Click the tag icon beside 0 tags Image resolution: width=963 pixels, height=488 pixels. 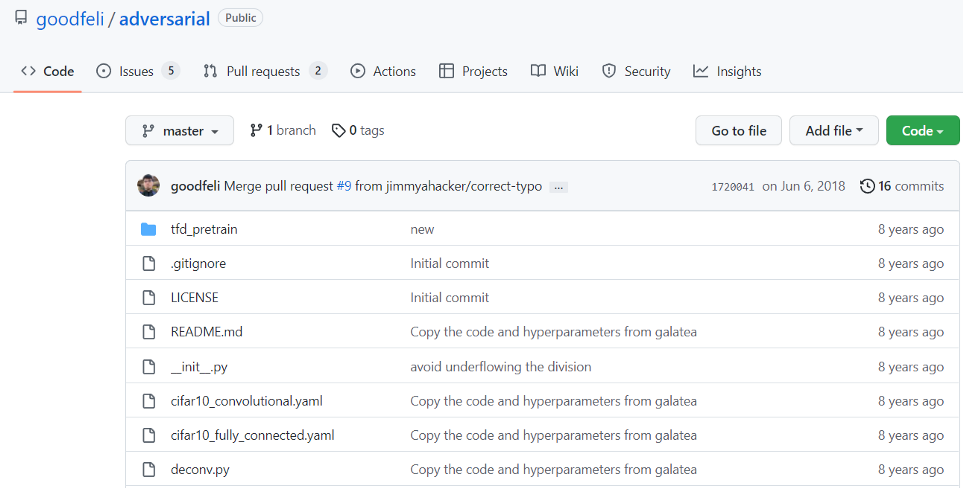point(339,131)
